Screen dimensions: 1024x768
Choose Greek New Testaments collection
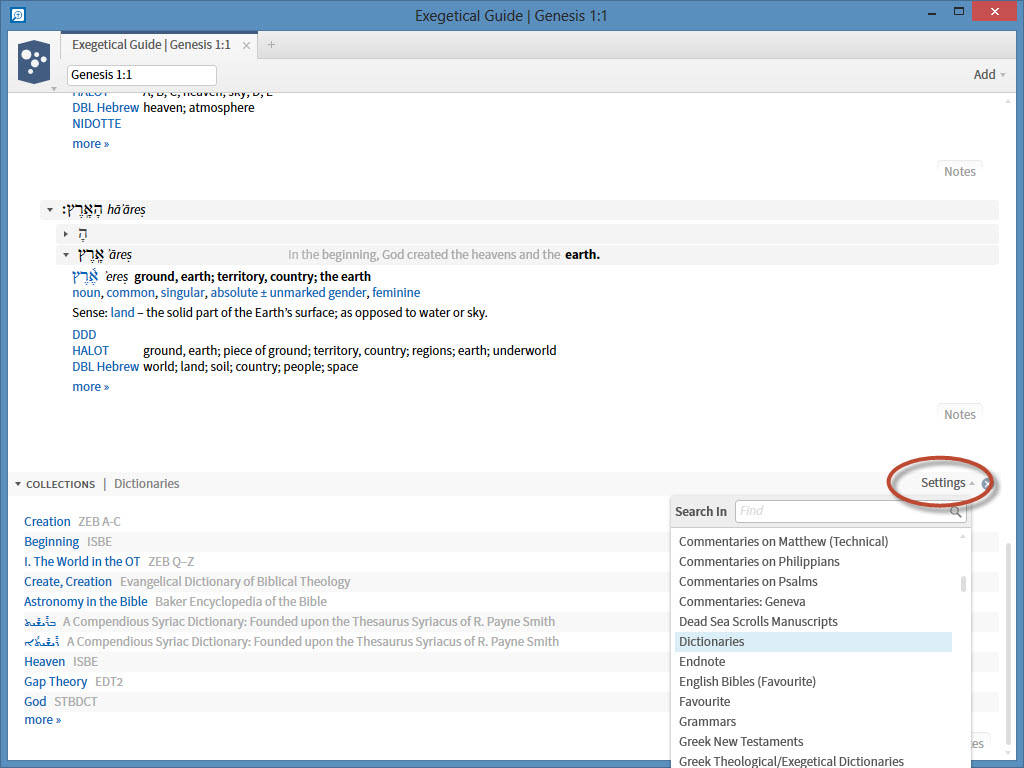[741, 742]
